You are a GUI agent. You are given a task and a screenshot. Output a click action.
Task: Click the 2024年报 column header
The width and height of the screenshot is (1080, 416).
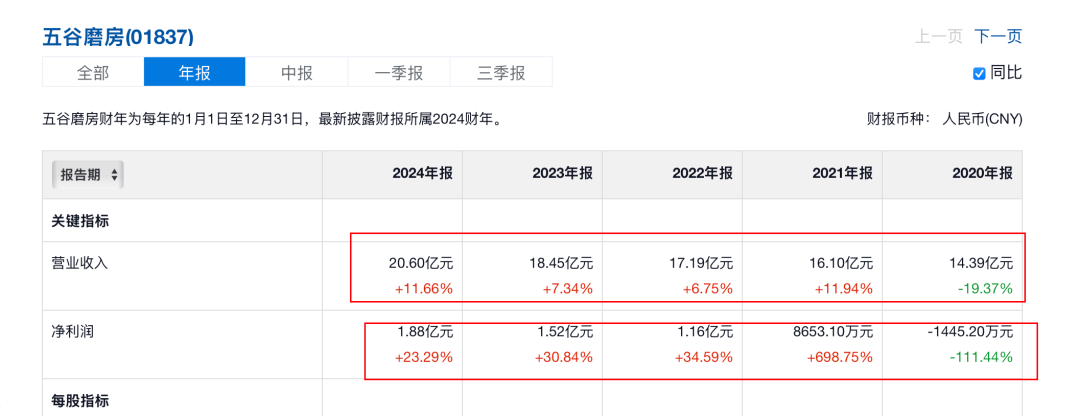423,174
